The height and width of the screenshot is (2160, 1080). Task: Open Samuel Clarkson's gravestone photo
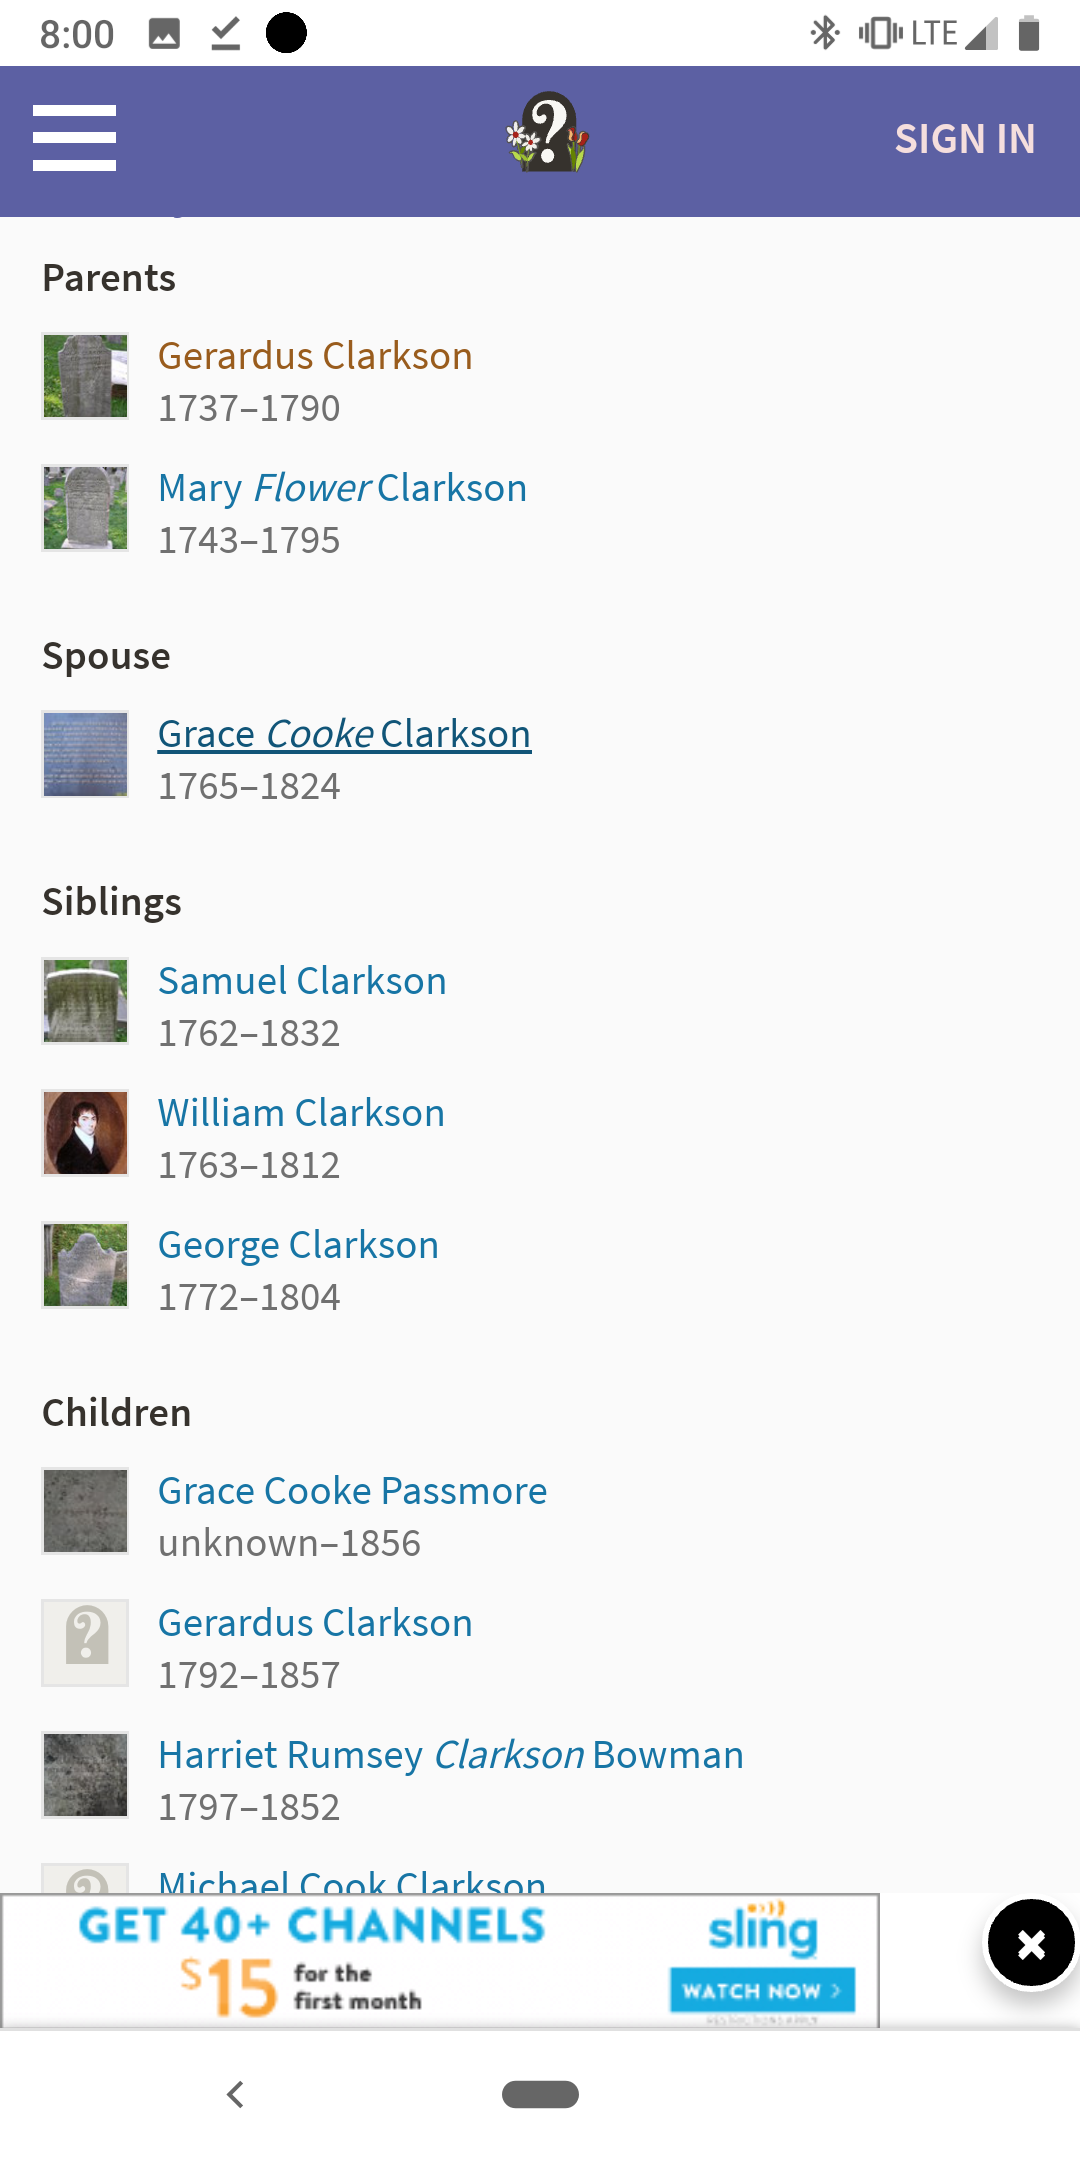[x=85, y=1001]
